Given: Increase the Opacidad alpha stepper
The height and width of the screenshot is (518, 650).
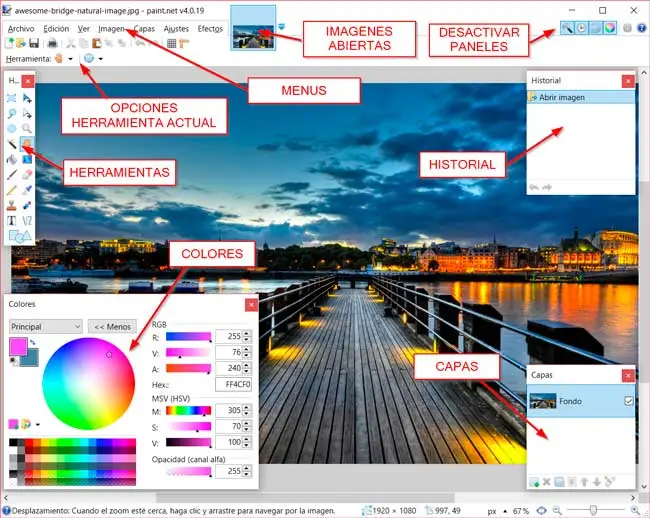Looking at the screenshot, I should (247, 468).
